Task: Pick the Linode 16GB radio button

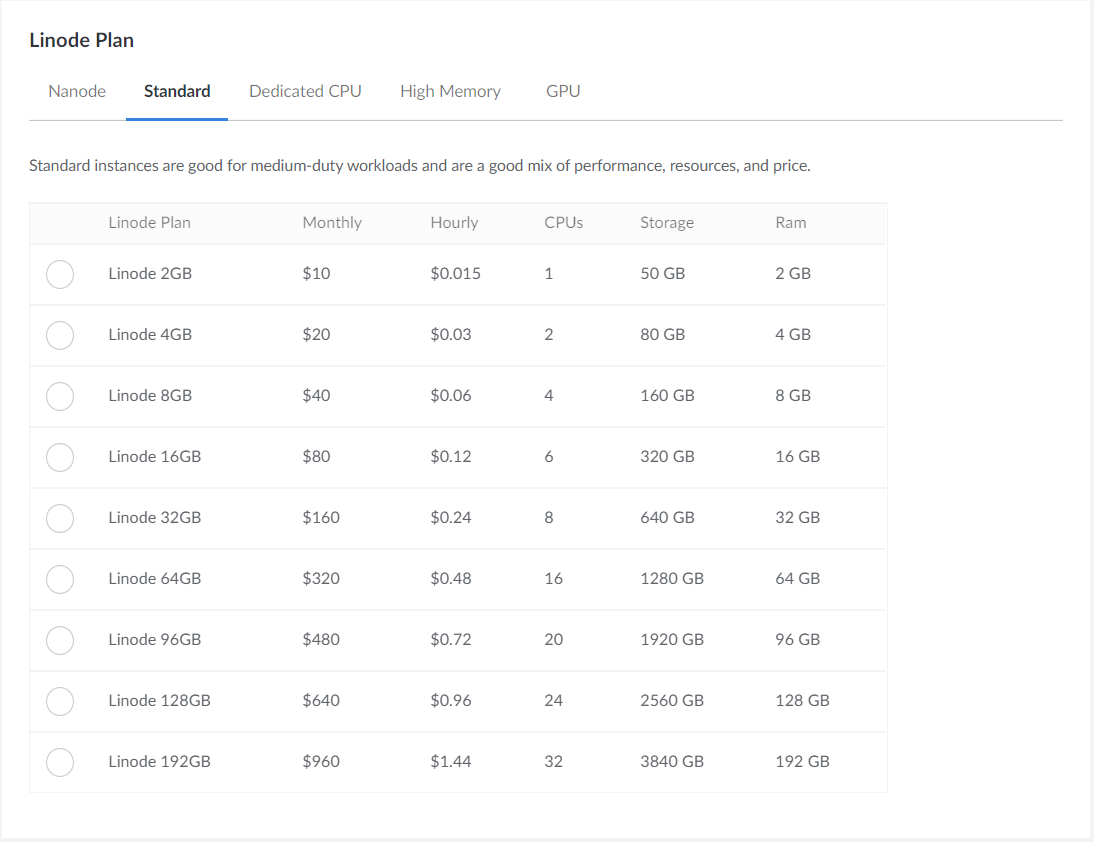Action: (60, 457)
